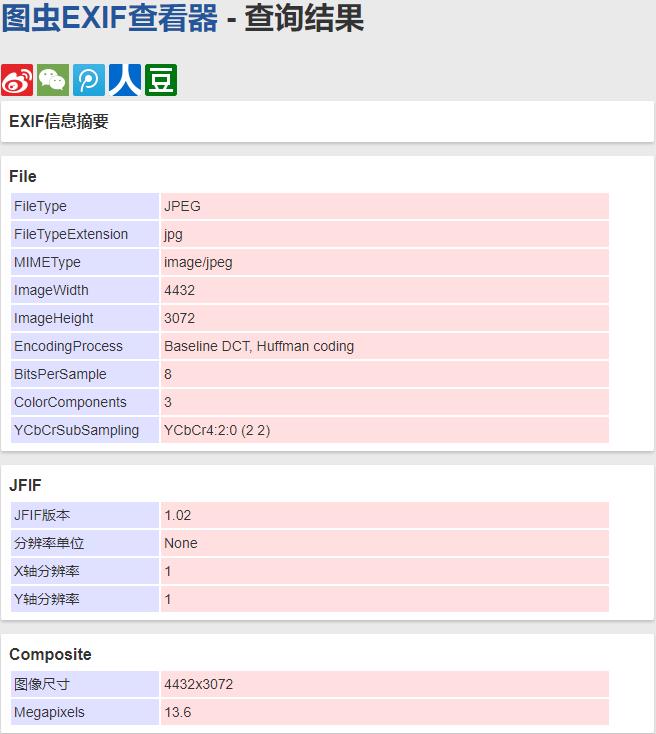
Task: Select the ColorComponents value 3
Action: click(384, 402)
